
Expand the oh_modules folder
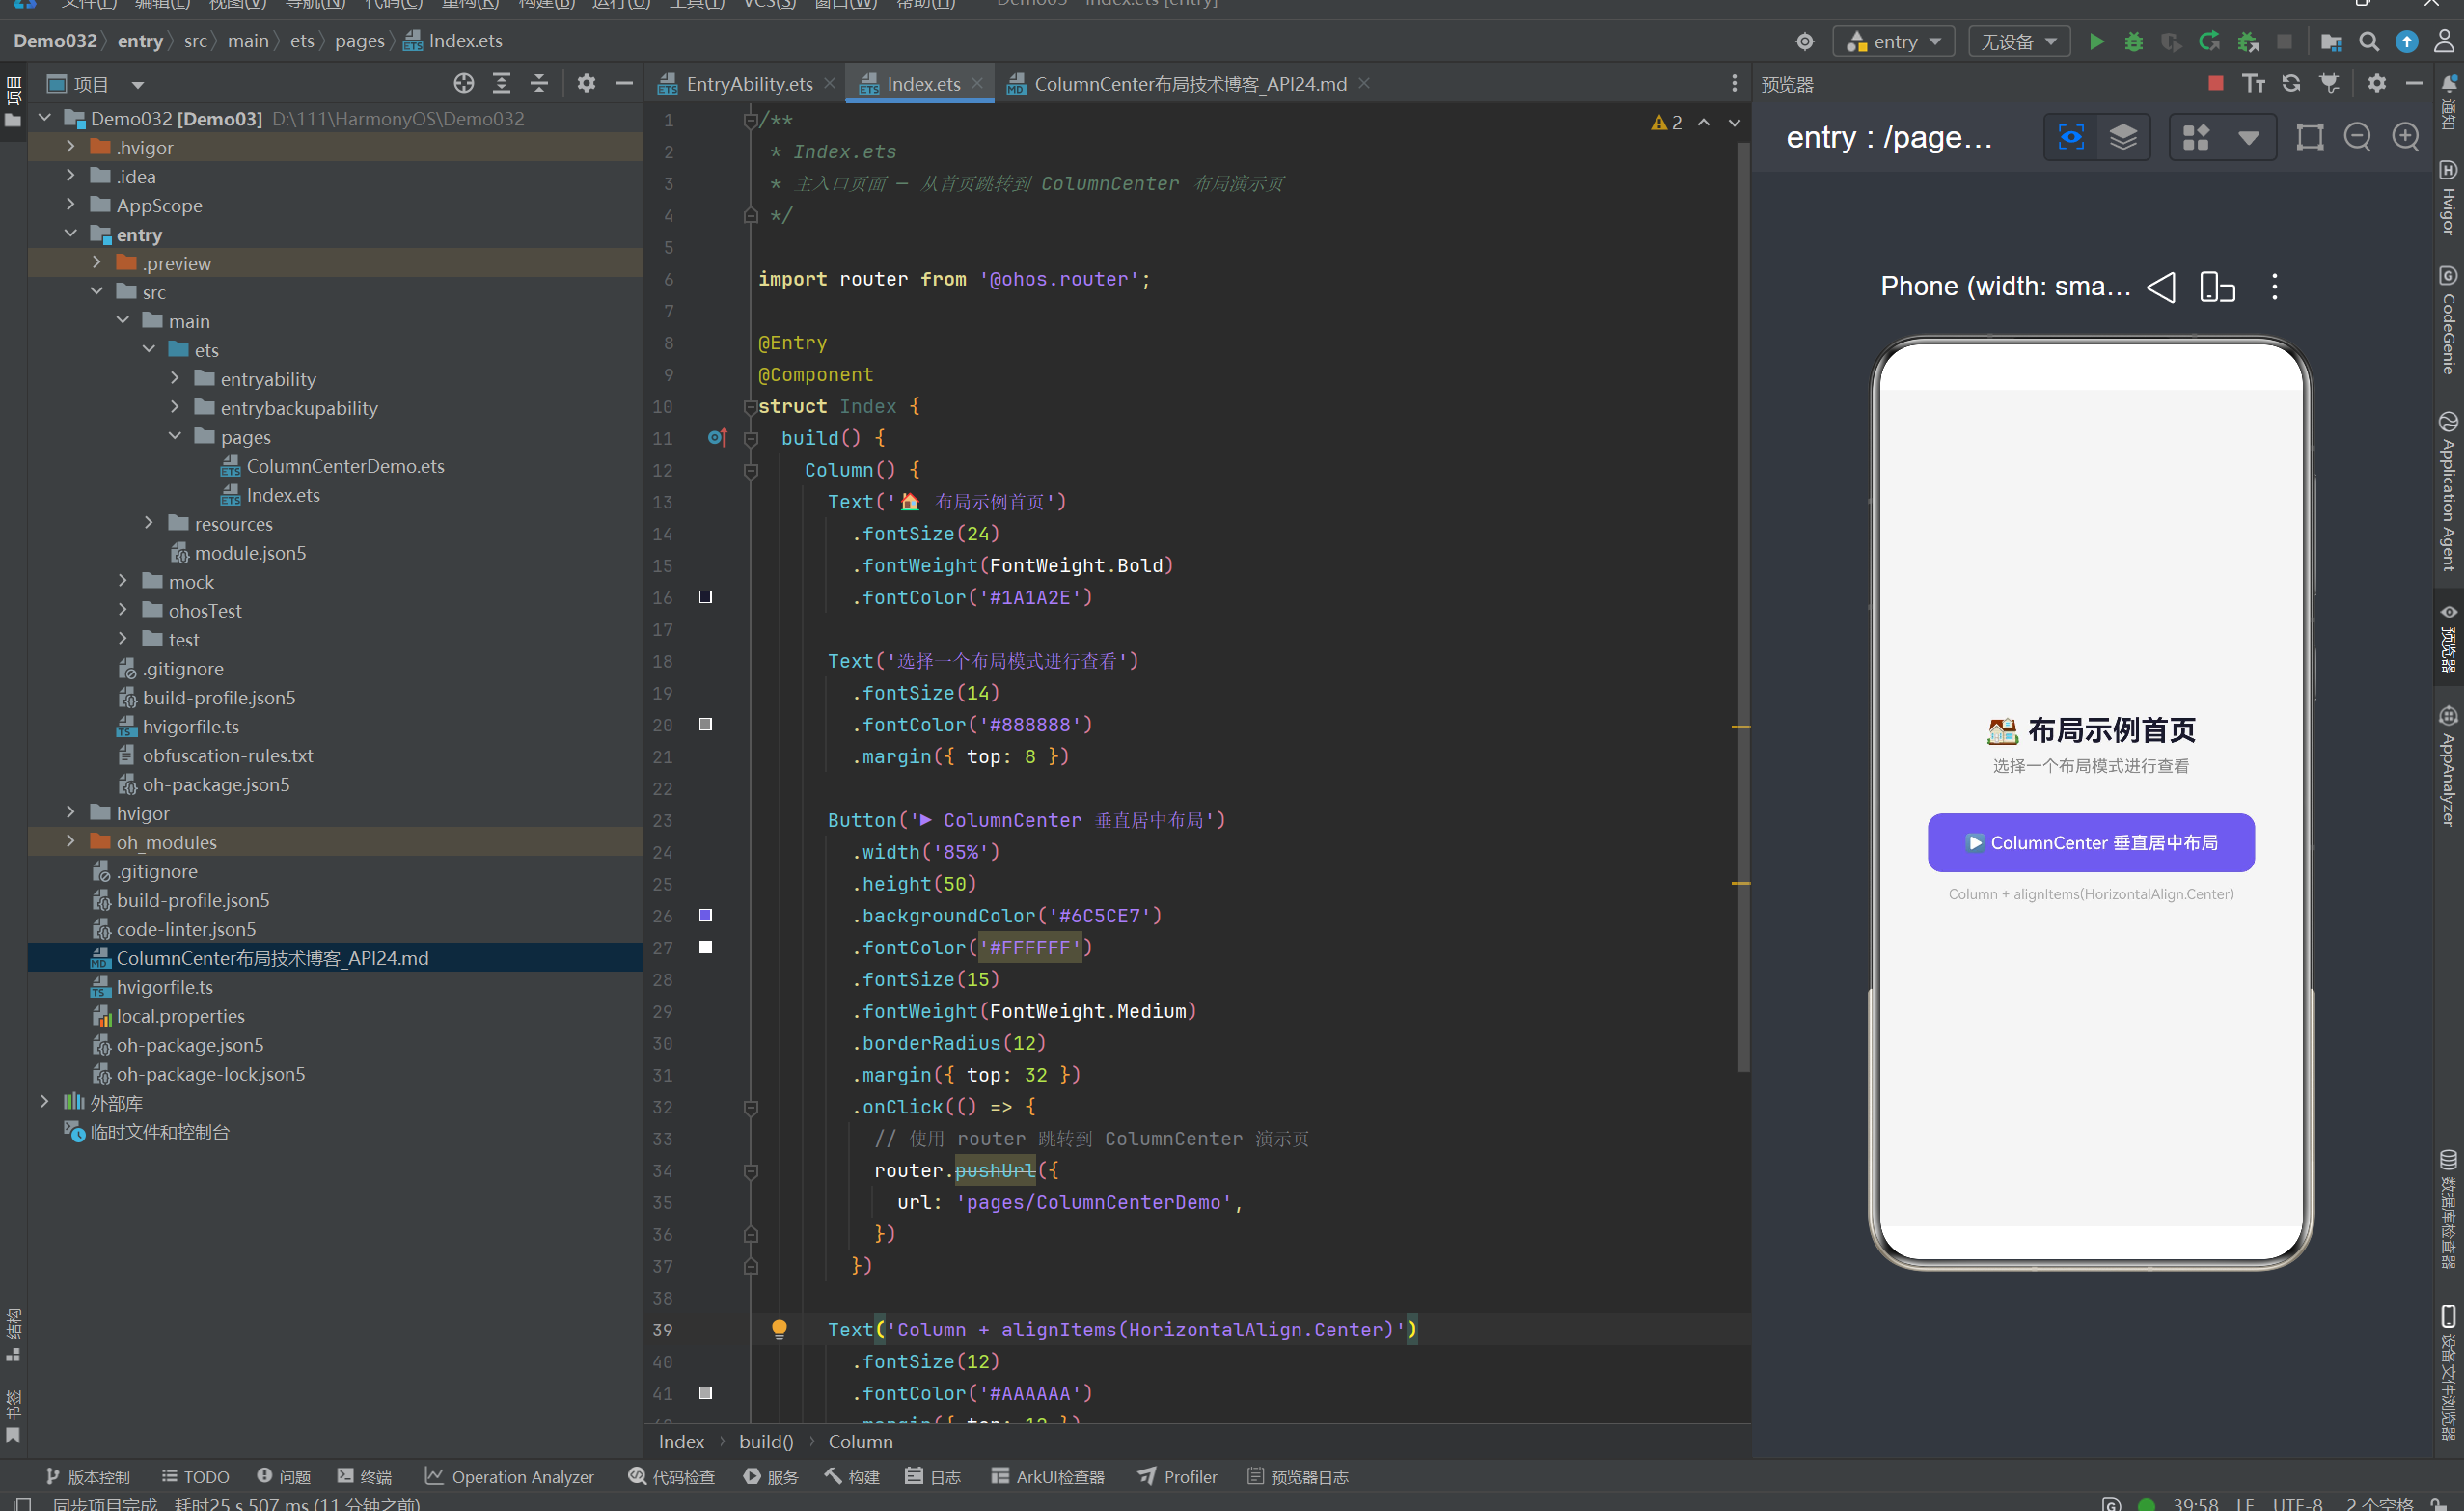[x=71, y=842]
